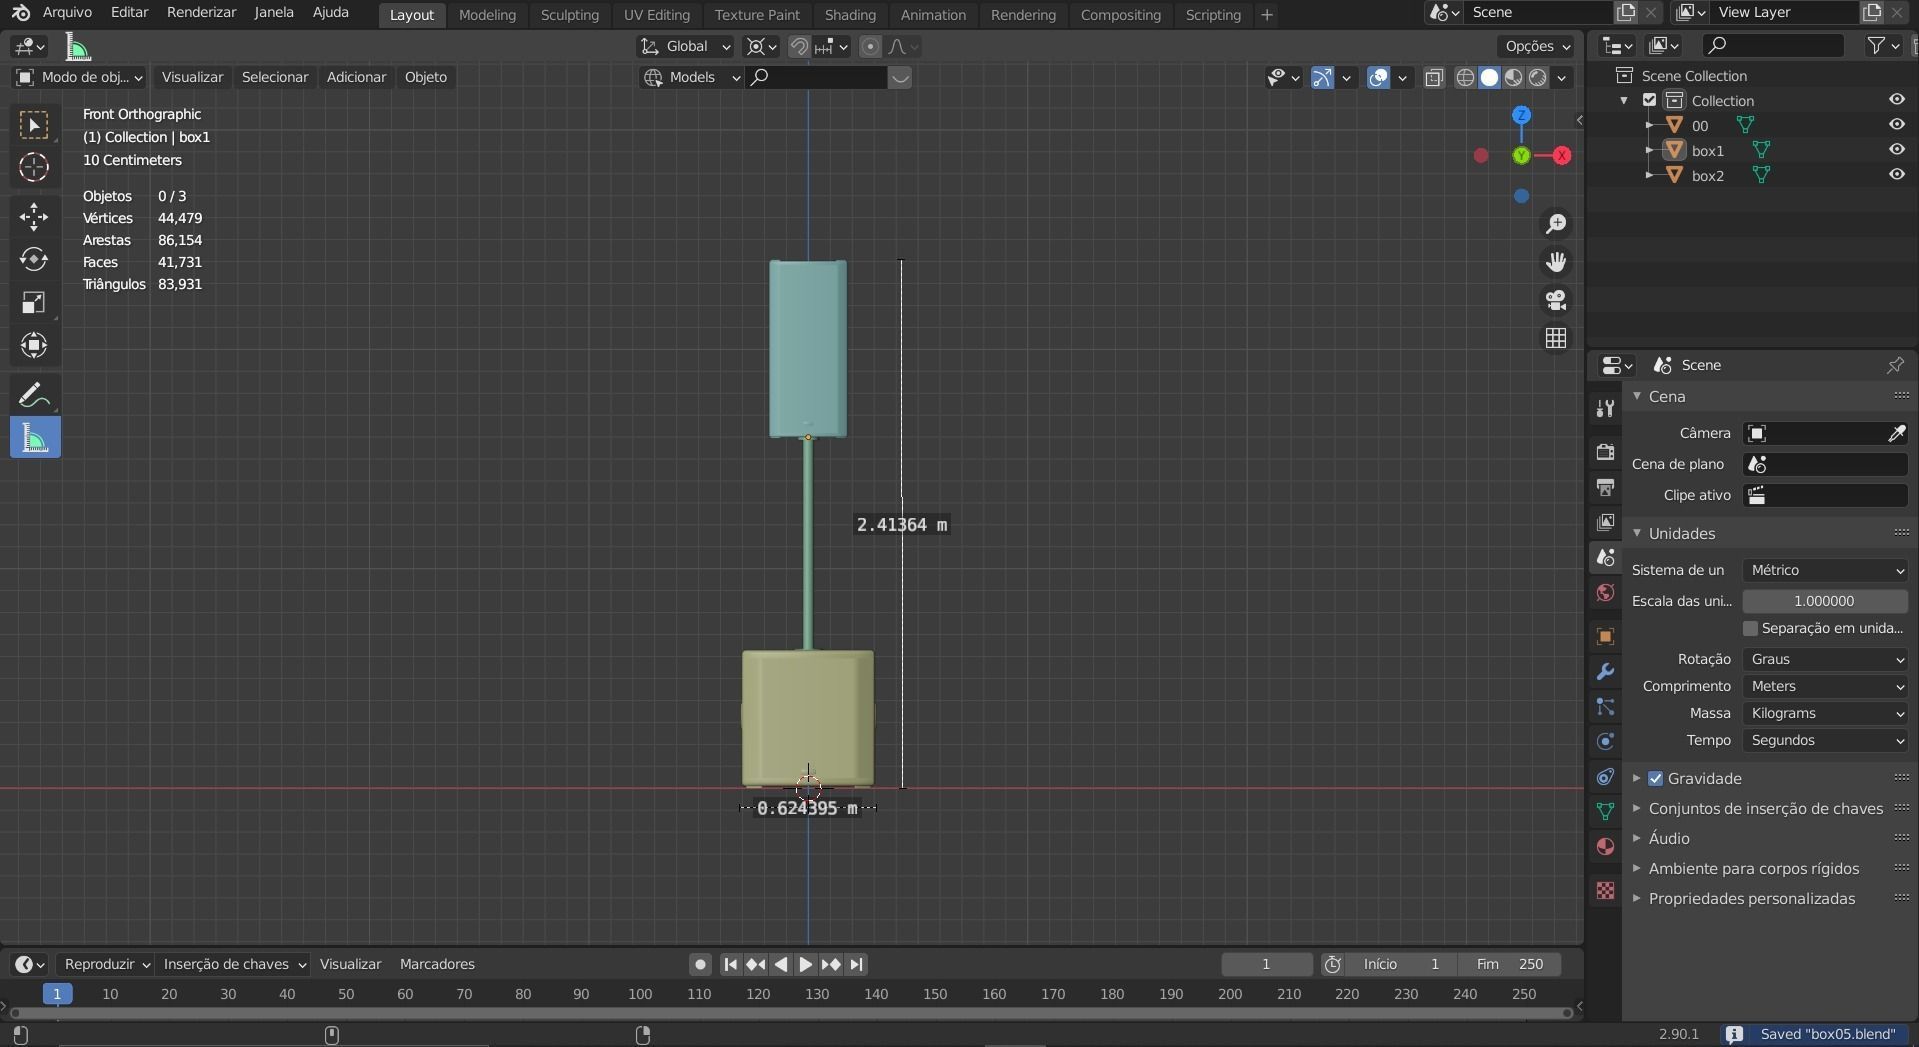Open the Output properties tab
This screenshot has height=1047, width=1919.
click(x=1605, y=487)
